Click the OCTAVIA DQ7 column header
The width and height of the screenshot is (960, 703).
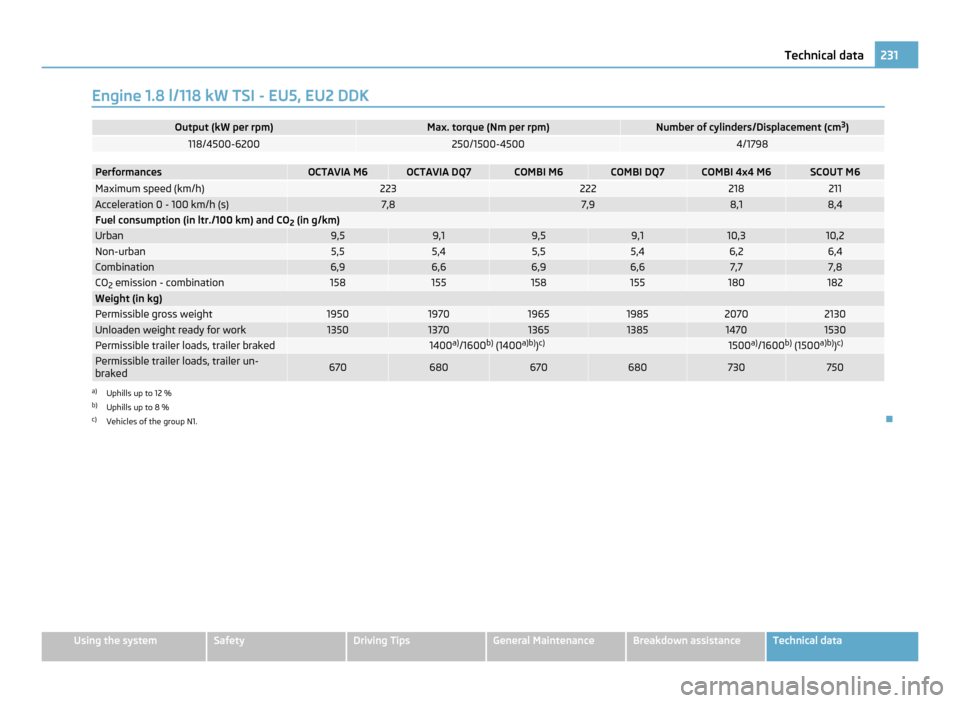[438, 172]
